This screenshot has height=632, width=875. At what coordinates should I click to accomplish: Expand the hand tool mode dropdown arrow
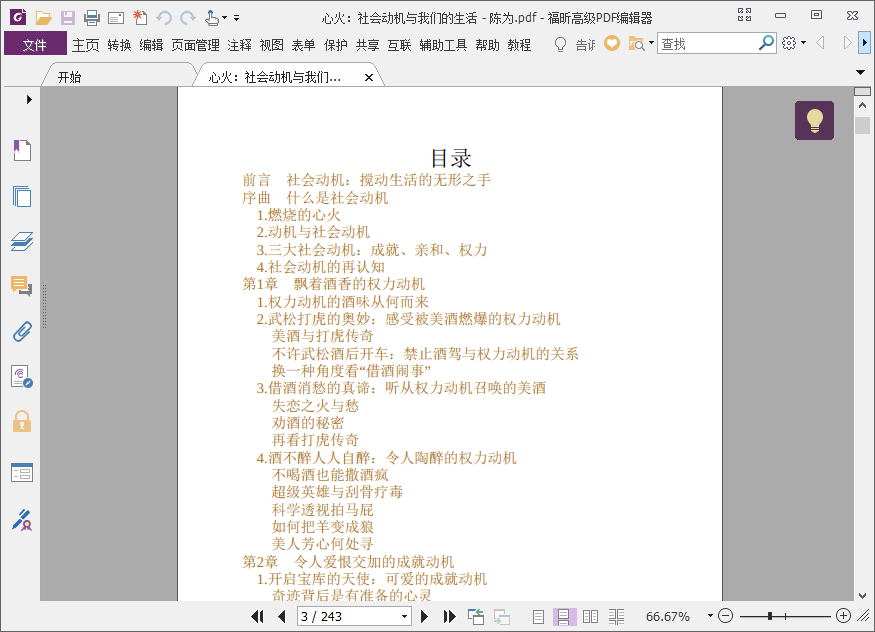[x=224, y=18]
